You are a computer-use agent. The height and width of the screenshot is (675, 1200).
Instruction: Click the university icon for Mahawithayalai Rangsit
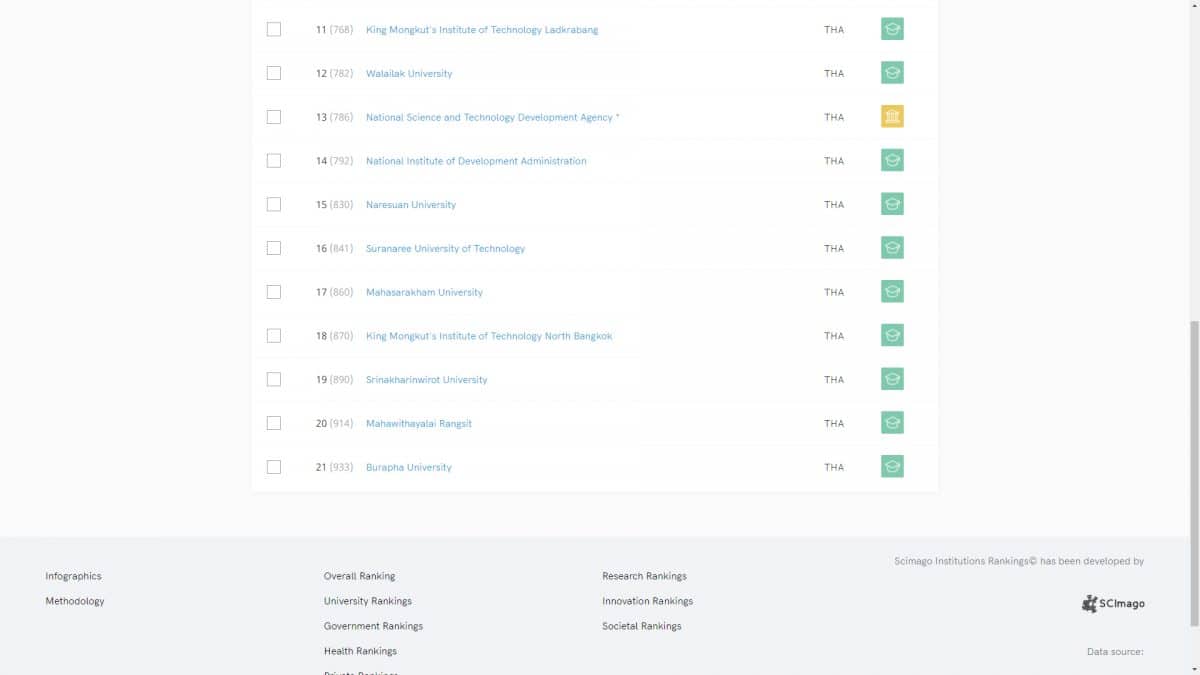[x=892, y=423]
